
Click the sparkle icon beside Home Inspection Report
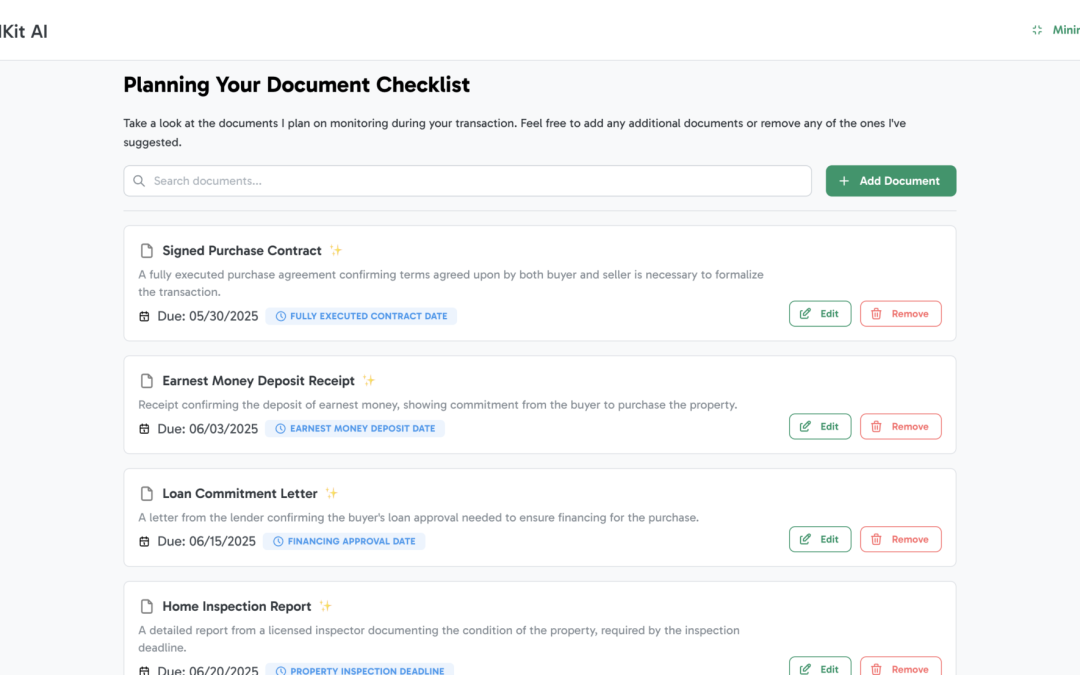point(325,607)
